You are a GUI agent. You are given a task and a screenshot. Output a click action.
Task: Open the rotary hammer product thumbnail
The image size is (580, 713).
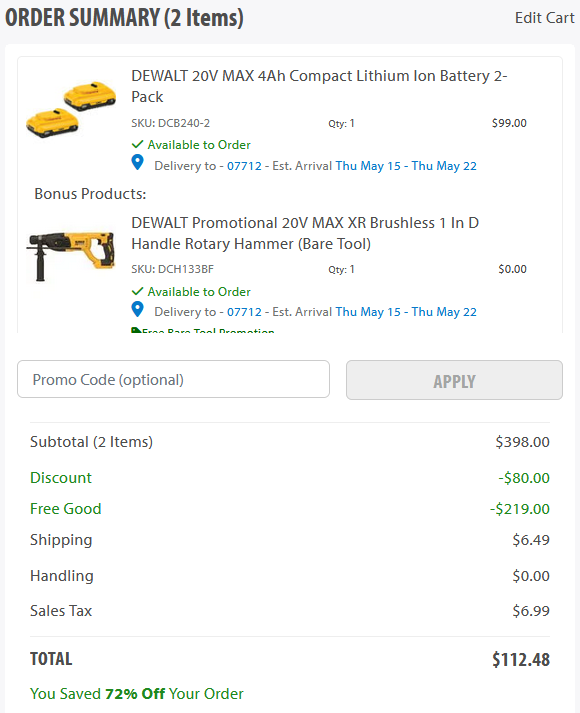pos(71,256)
